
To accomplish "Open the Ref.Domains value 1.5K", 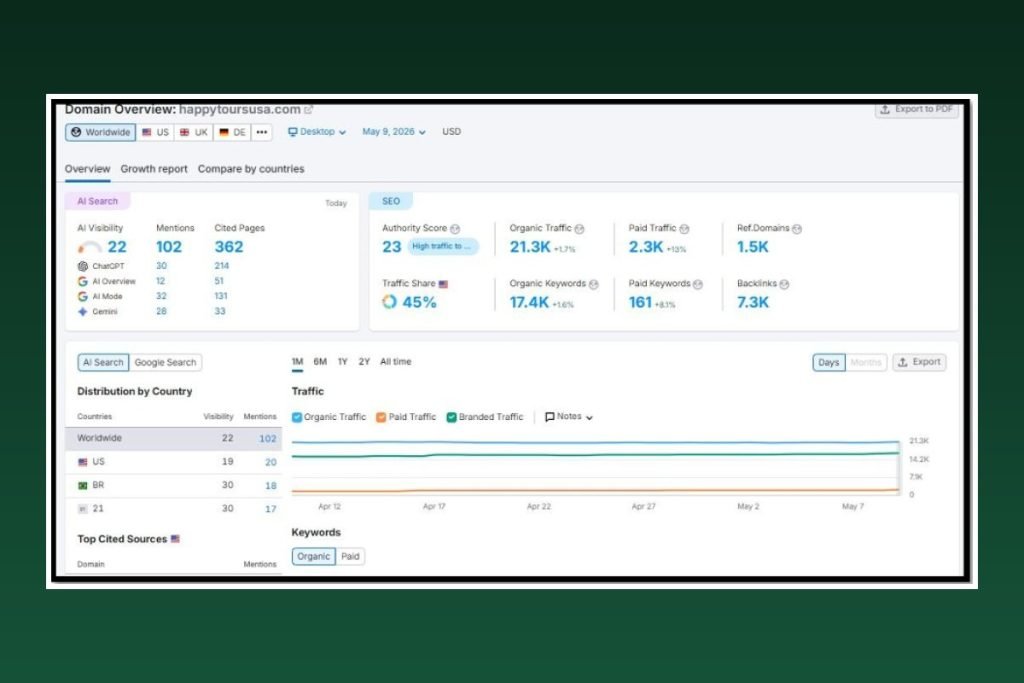I will (x=752, y=247).
